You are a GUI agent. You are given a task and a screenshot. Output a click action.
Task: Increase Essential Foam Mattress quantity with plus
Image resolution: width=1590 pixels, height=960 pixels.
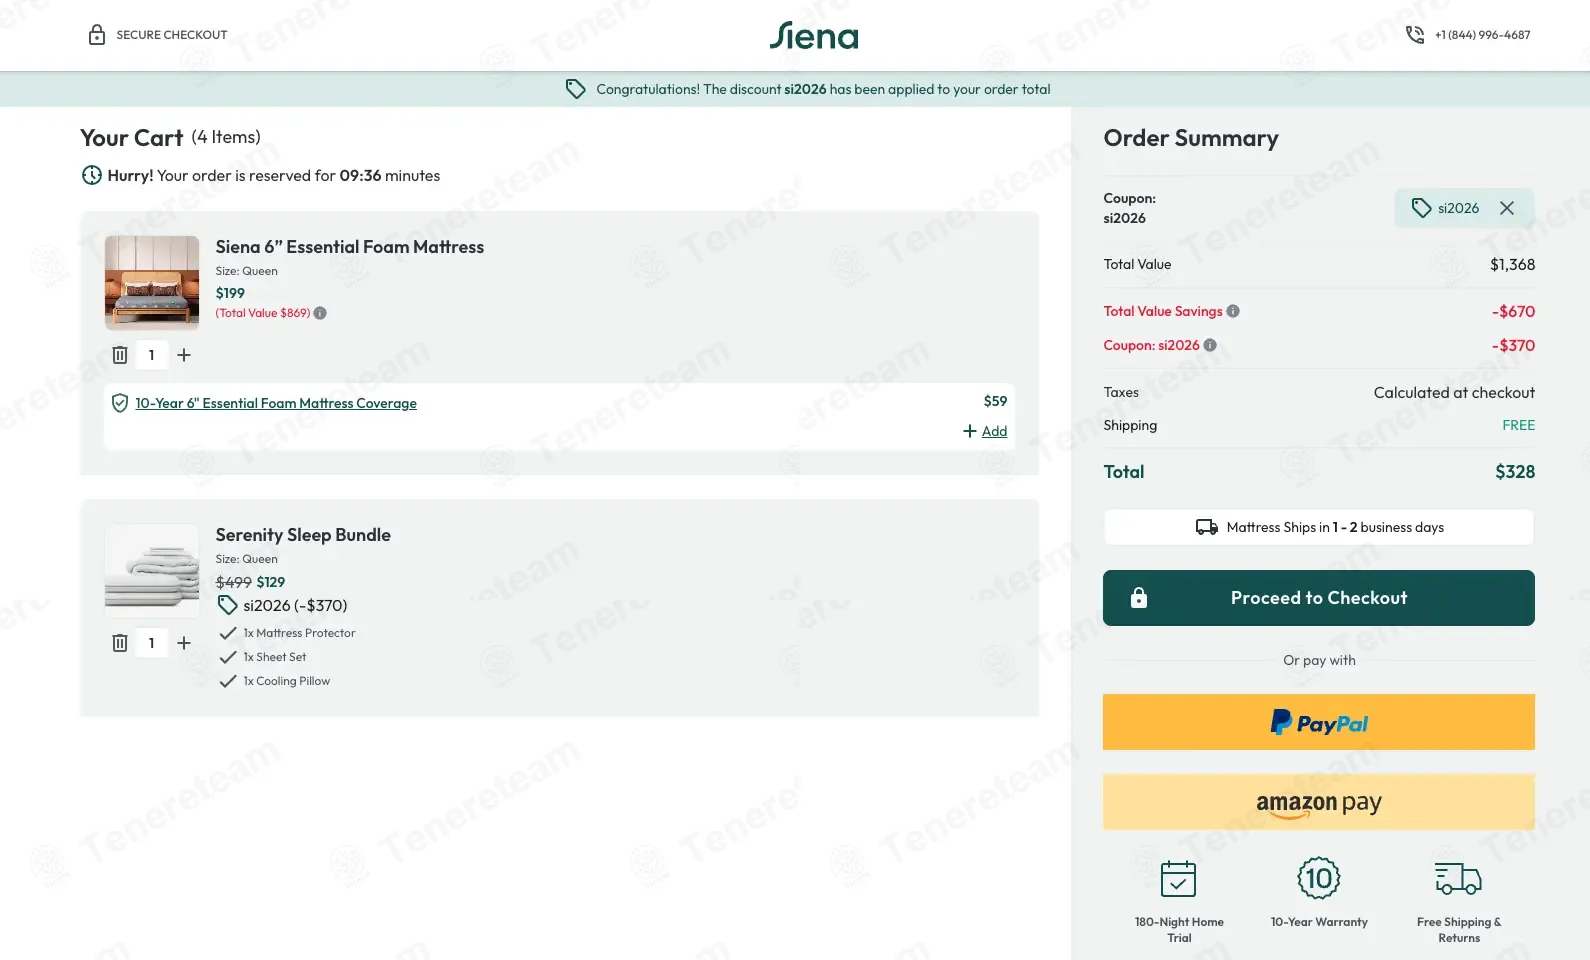tap(184, 355)
